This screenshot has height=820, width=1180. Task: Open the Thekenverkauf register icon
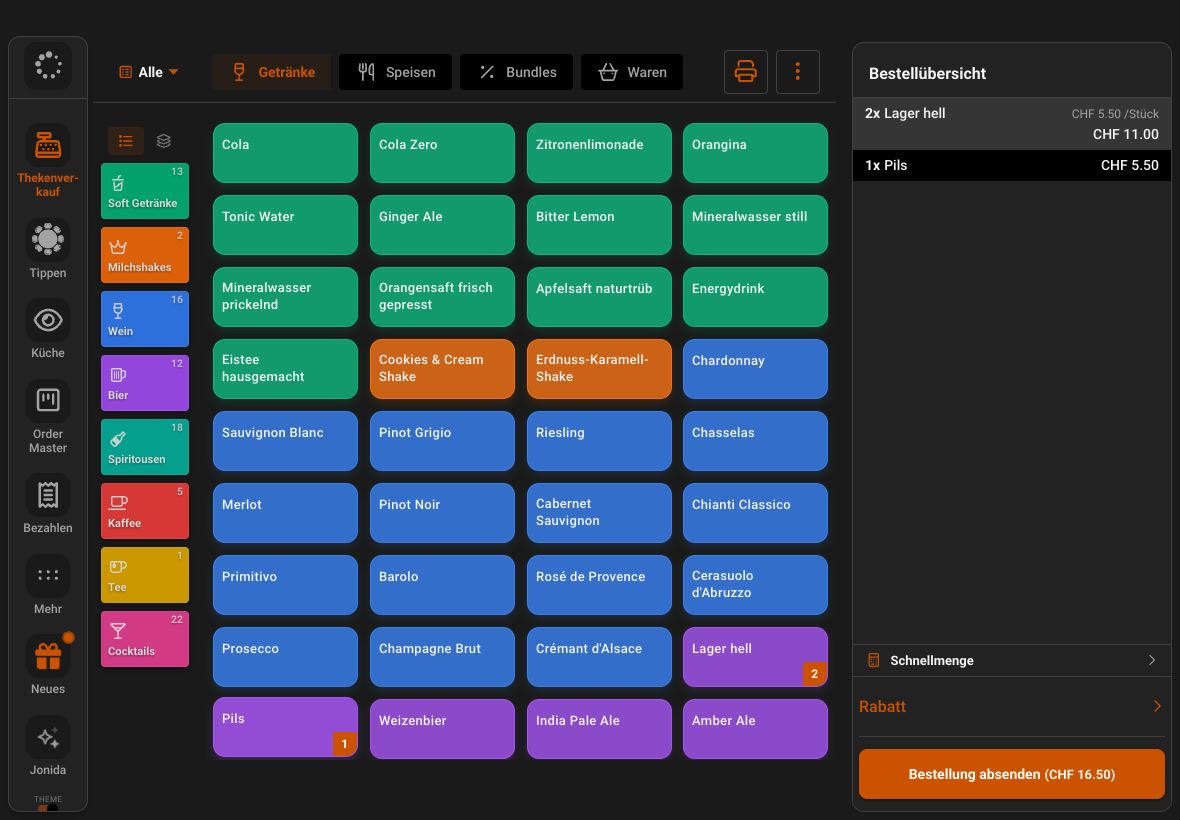point(47,146)
